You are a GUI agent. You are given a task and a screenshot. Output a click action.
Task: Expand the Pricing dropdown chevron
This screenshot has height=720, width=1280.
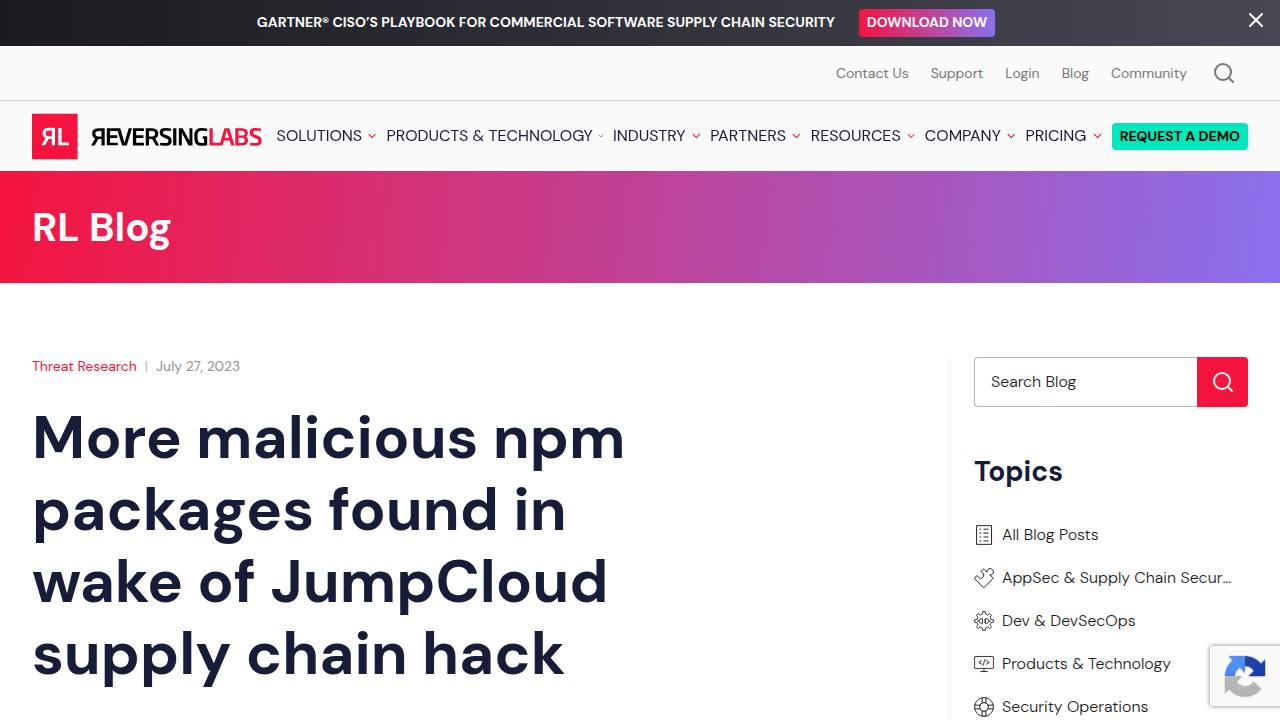pyautogui.click(x=1097, y=136)
